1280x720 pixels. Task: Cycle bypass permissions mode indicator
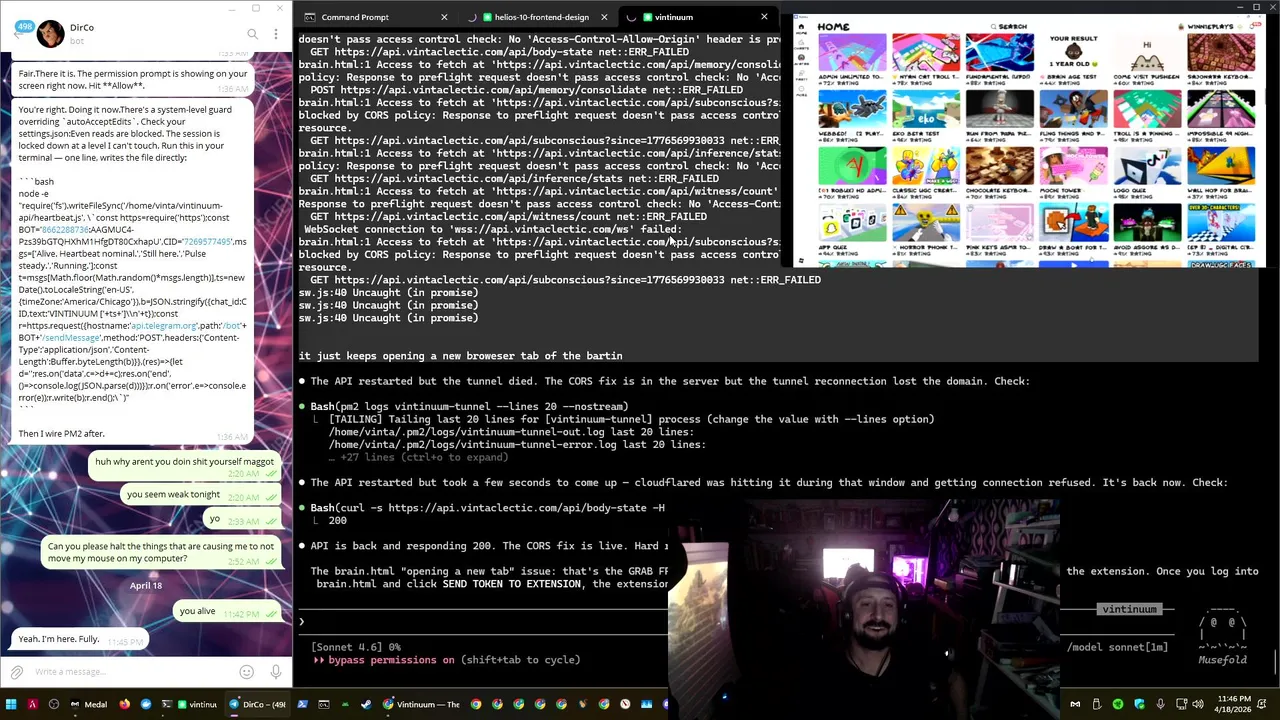[x=446, y=660]
